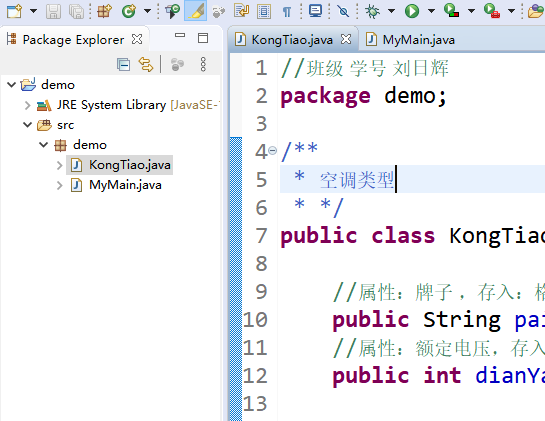Fold the Javadoc comment on line 4
545x421 pixels.
coord(273,151)
